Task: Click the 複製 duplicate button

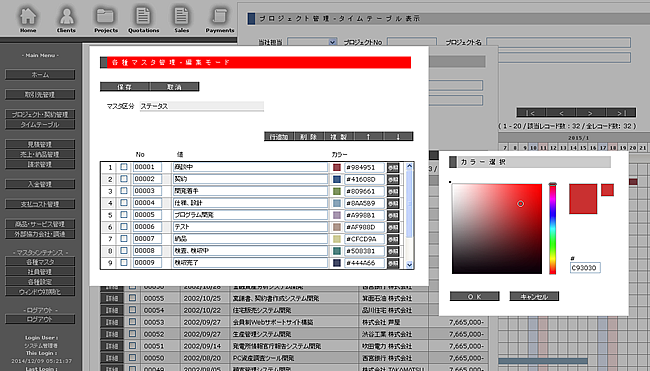Action: (x=338, y=136)
